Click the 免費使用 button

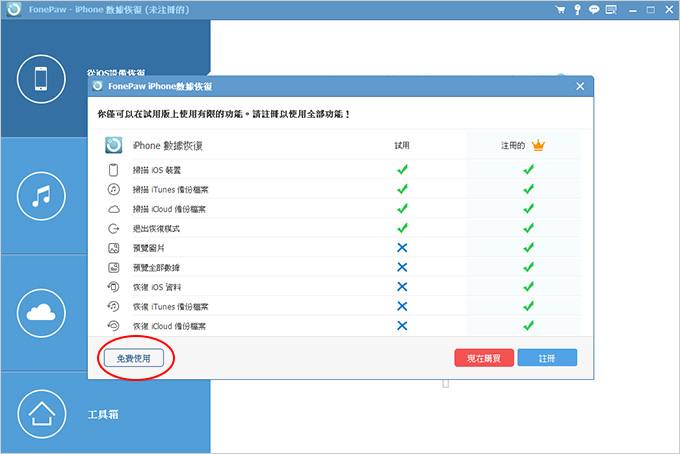point(134,358)
